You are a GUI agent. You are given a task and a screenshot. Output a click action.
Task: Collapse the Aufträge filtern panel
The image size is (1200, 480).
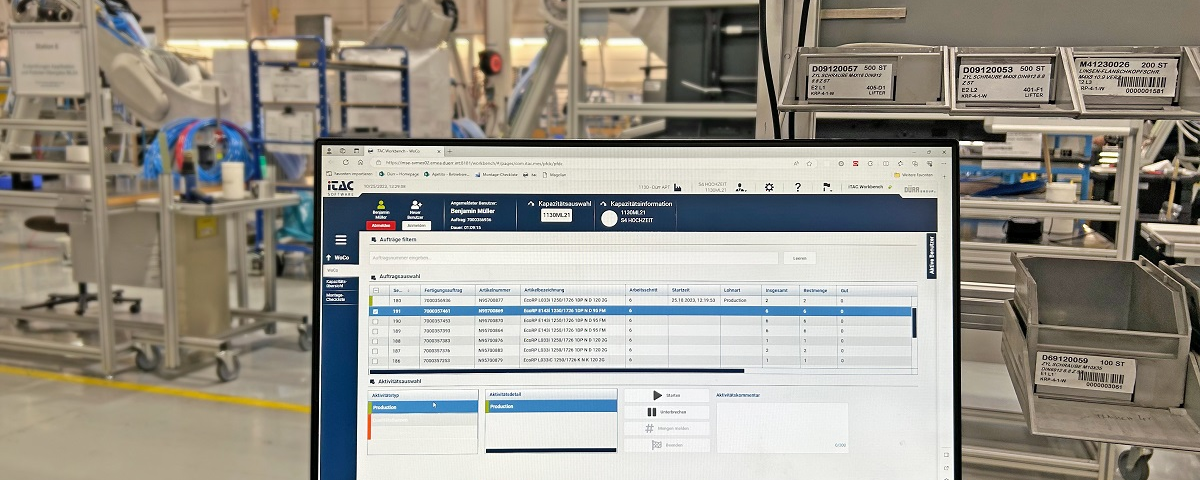coord(375,240)
